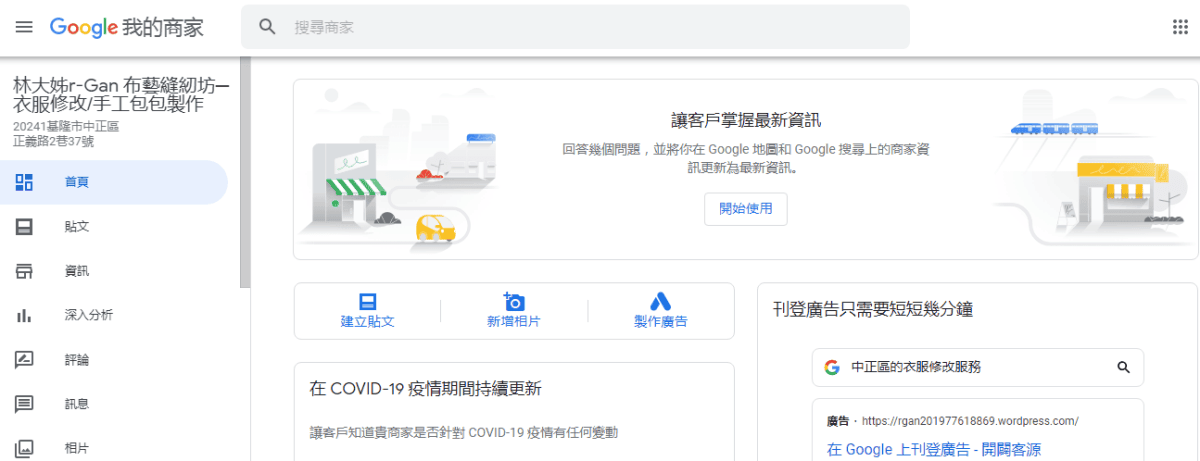
Task: Click the 貼文 post icon in sidebar
Action: [24, 227]
